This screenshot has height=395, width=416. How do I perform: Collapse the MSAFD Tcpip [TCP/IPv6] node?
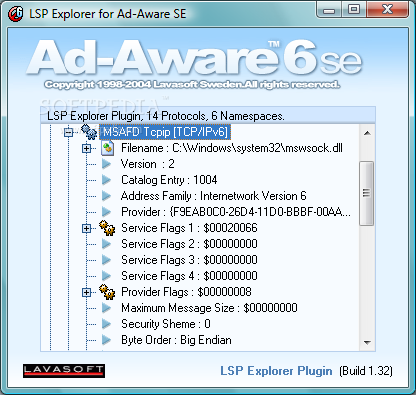pyautogui.click(x=68, y=132)
